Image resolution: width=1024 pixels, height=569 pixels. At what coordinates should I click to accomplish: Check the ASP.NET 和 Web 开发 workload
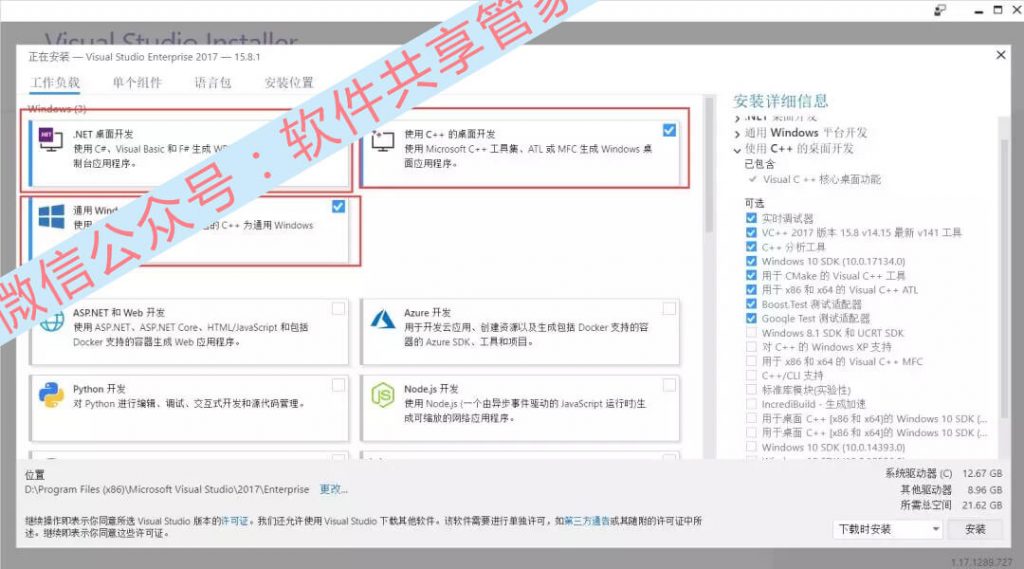[338, 308]
